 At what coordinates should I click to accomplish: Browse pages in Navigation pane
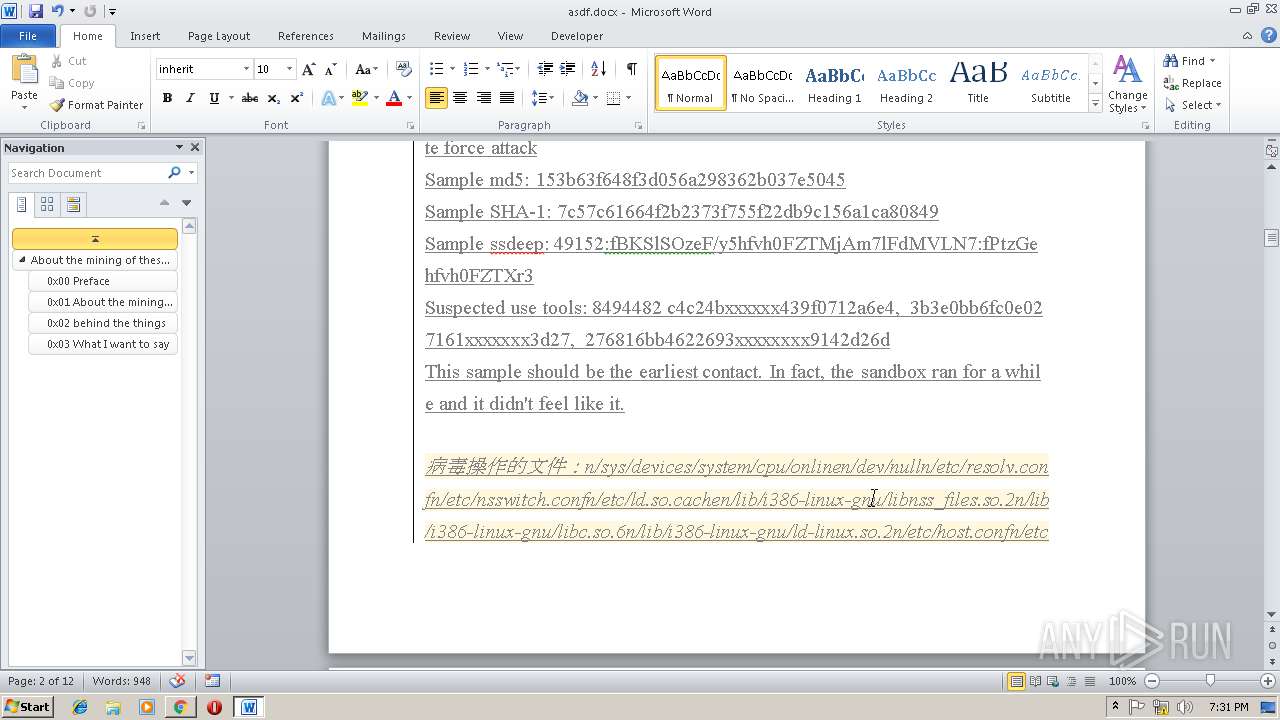click(x=47, y=204)
